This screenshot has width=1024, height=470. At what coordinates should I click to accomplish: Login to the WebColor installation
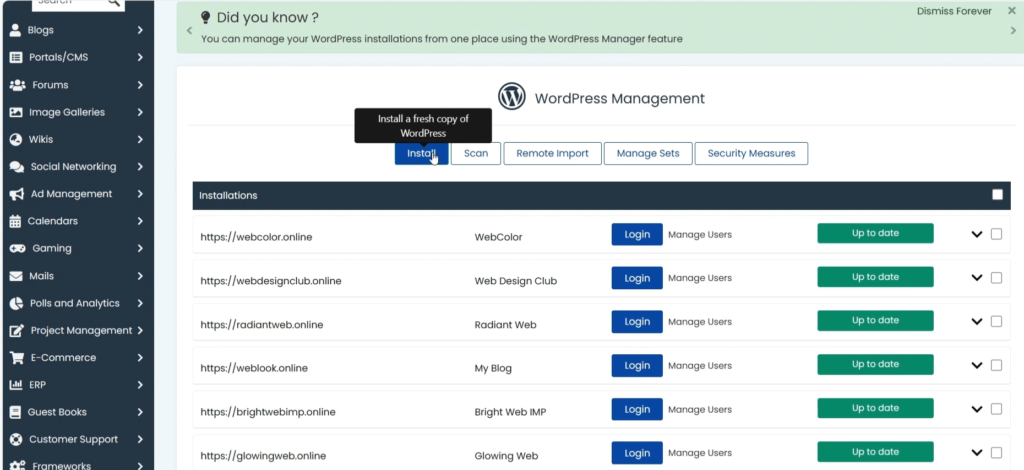click(637, 234)
